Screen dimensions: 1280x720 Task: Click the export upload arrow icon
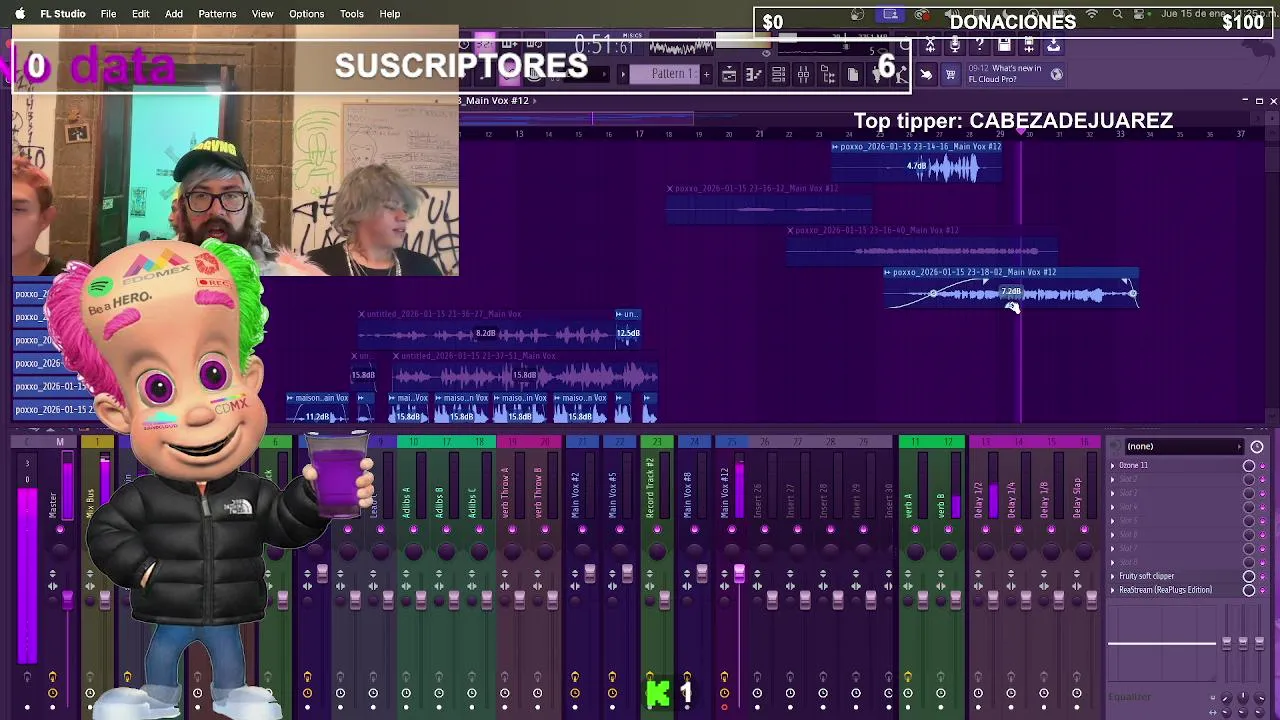(1054, 45)
